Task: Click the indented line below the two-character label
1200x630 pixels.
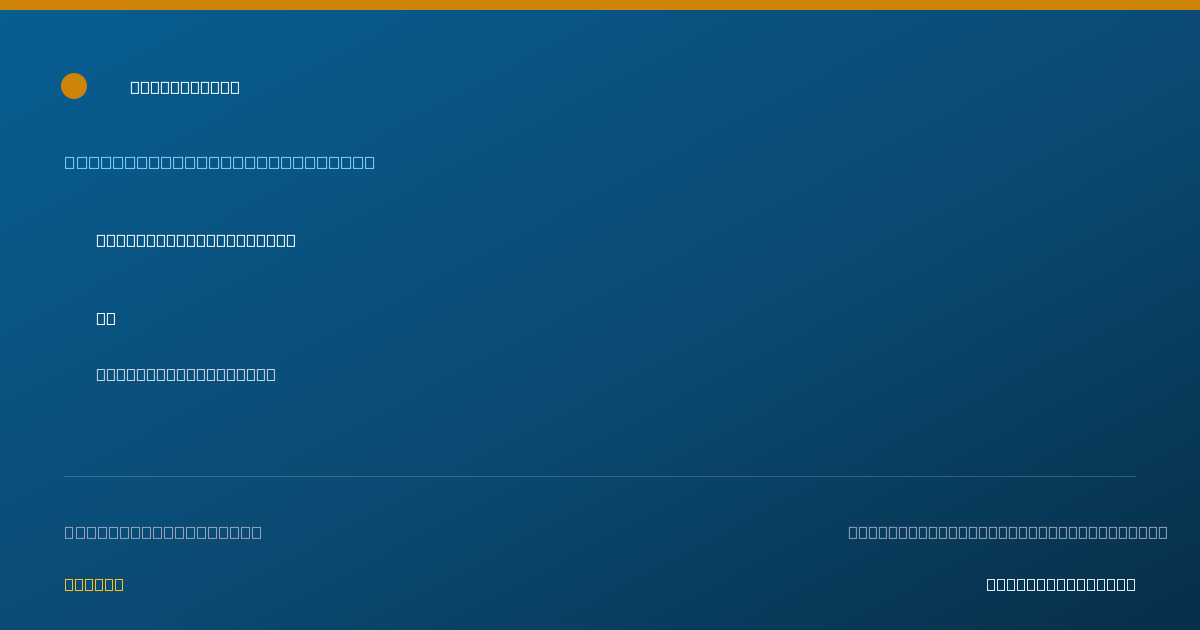Action: point(186,374)
